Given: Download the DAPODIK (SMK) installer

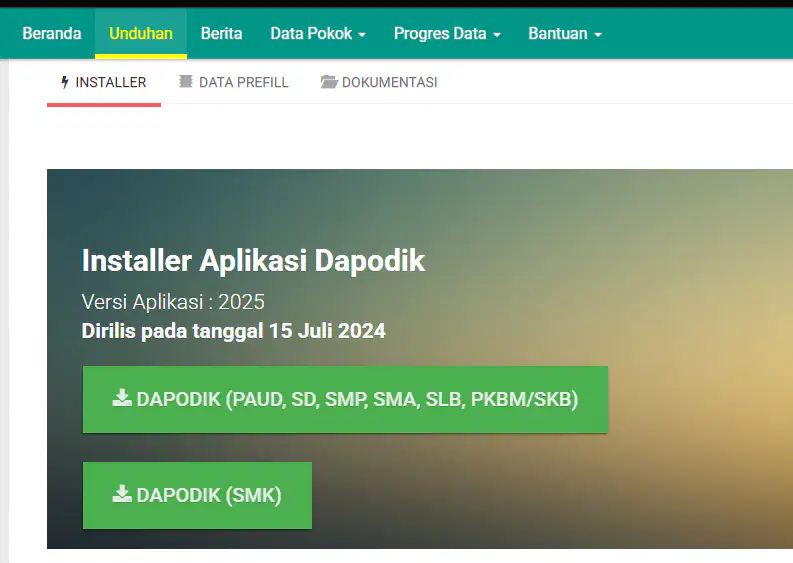Looking at the screenshot, I should click(x=197, y=495).
